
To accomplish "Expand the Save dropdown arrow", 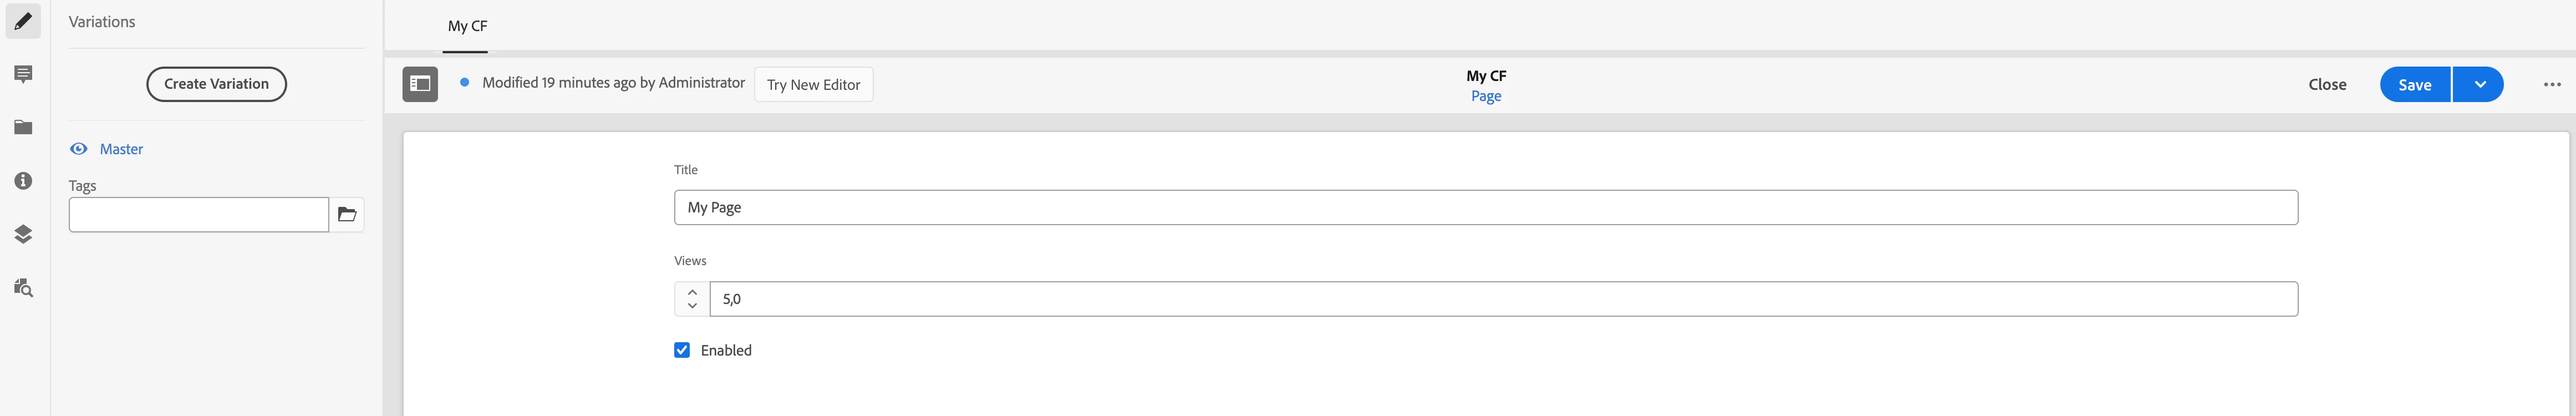I will 2479,84.
